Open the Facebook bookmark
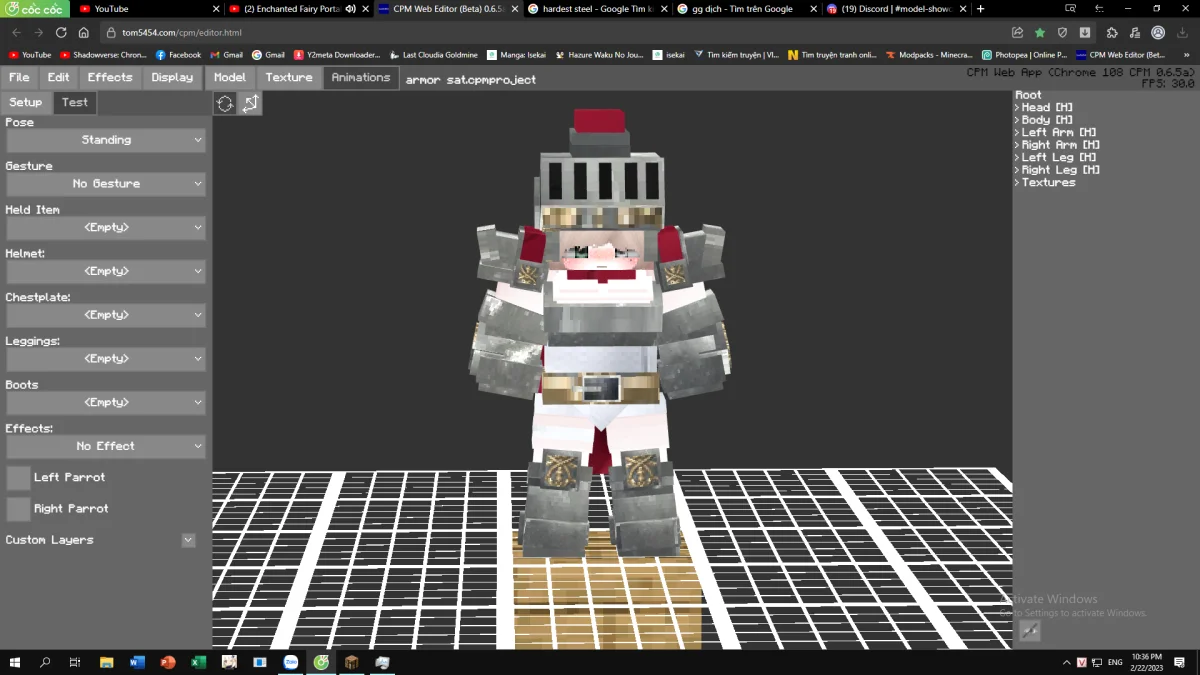 (x=177, y=55)
